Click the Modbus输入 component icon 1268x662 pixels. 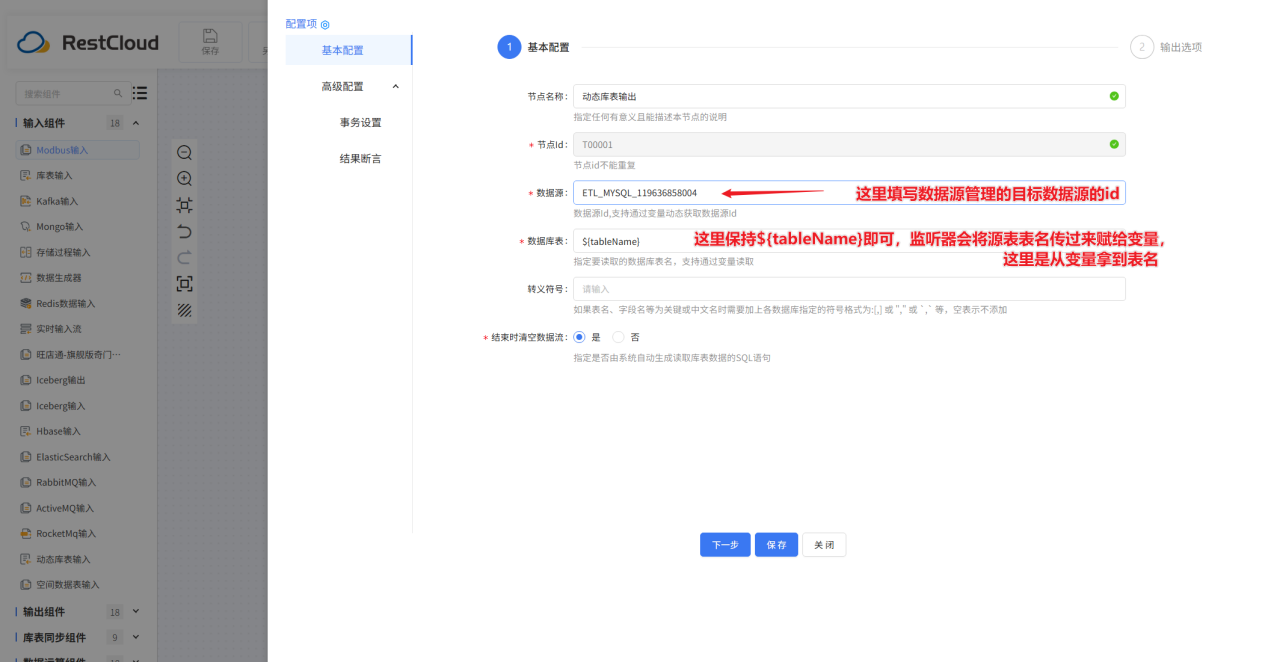27,150
